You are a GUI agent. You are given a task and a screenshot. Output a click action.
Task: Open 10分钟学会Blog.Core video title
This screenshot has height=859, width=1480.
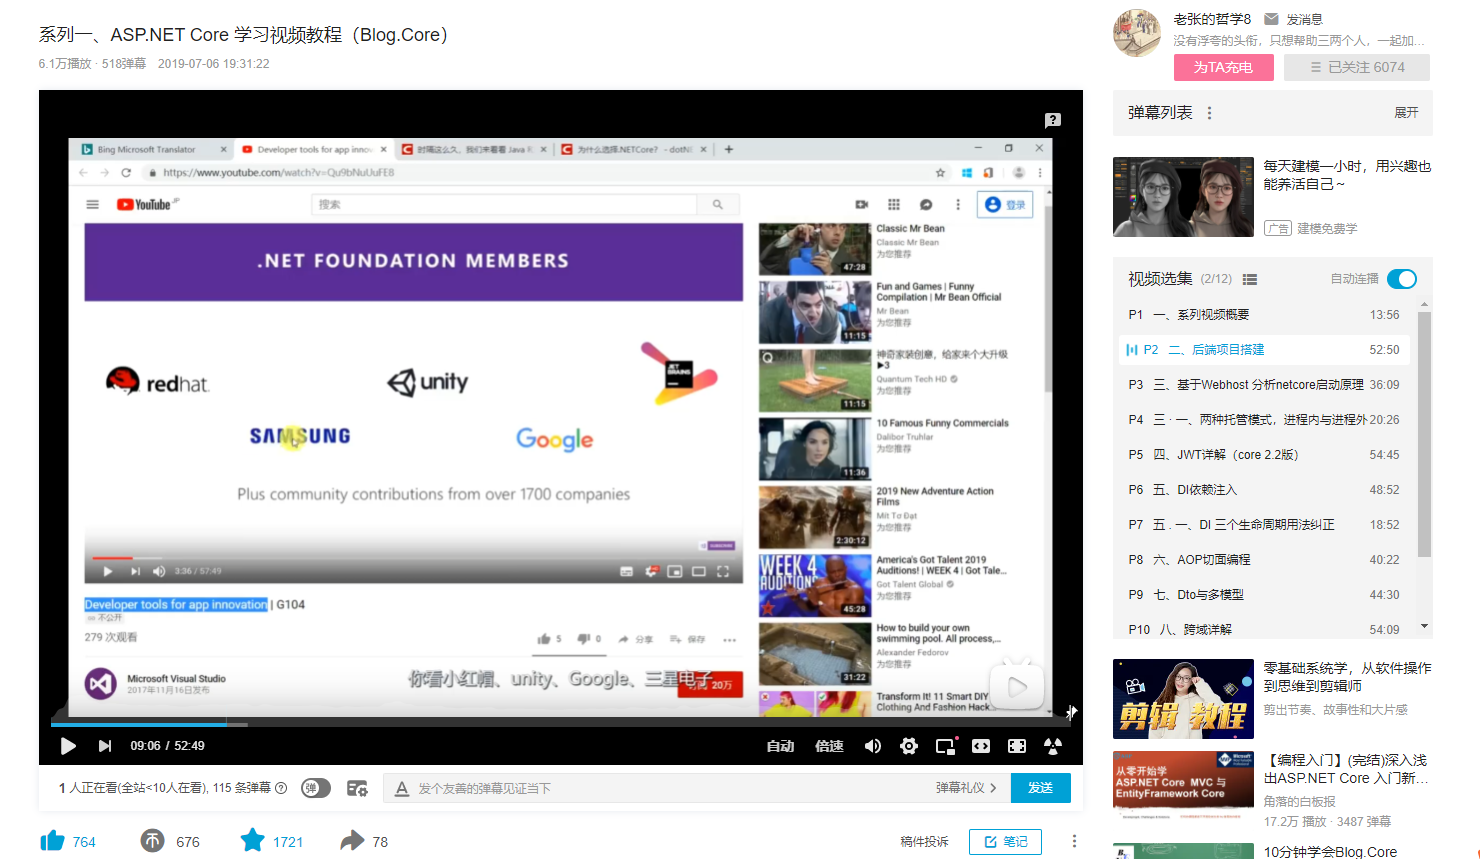tap(1330, 851)
